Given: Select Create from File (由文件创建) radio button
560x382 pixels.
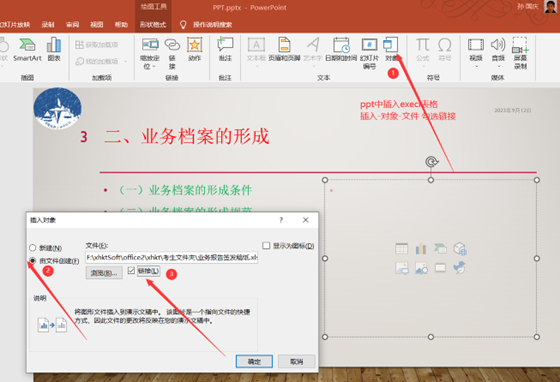Looking at the screenshot, I should (32, 261).
